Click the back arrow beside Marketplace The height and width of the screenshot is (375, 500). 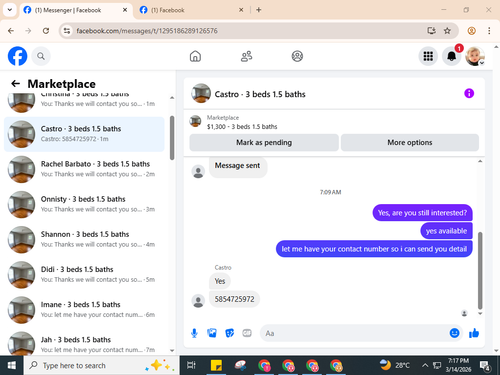pos(15,83)
